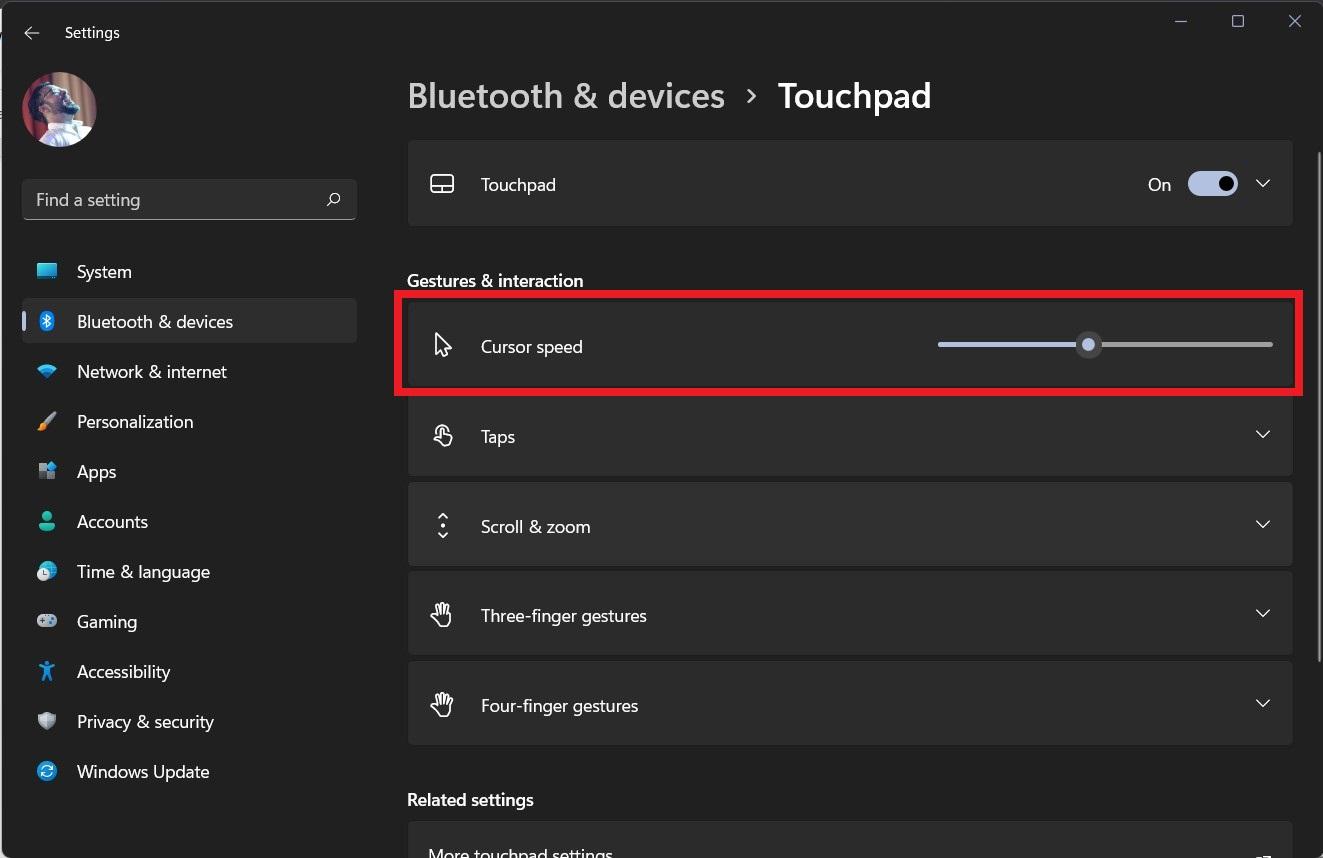
Task: Expand the Taps section chevron
Action: pyautogui.click(x=1263, y=435)
